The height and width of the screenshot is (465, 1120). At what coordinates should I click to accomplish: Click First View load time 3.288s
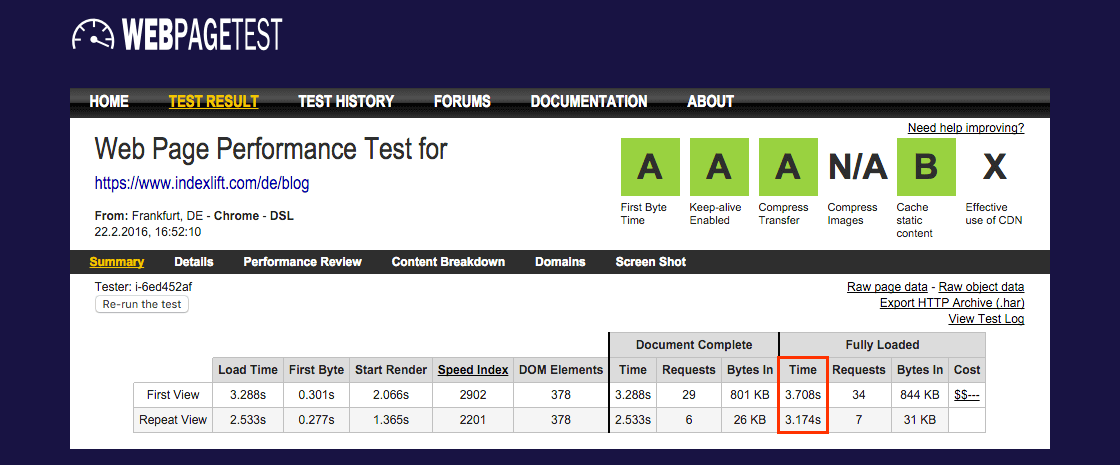(248, 395)
